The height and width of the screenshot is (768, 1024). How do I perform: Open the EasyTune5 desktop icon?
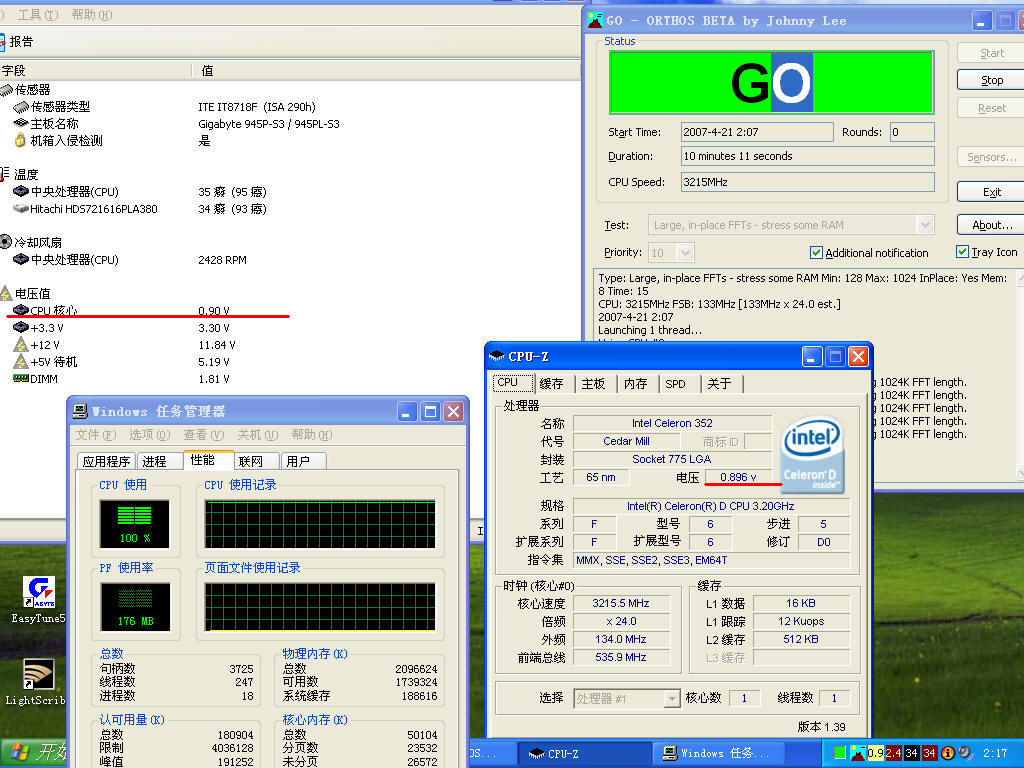point(38,593)
